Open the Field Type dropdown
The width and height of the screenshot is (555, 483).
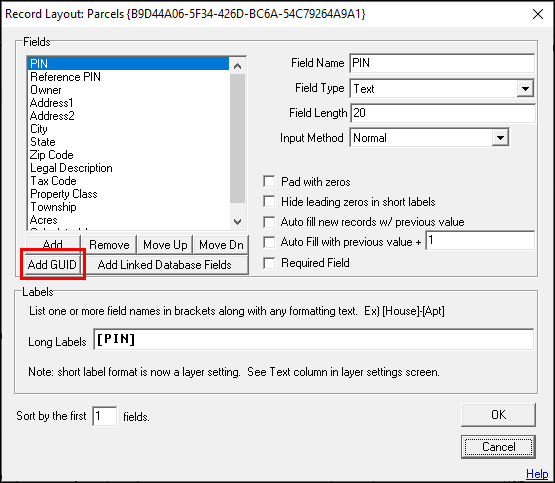tap(525, 88)
